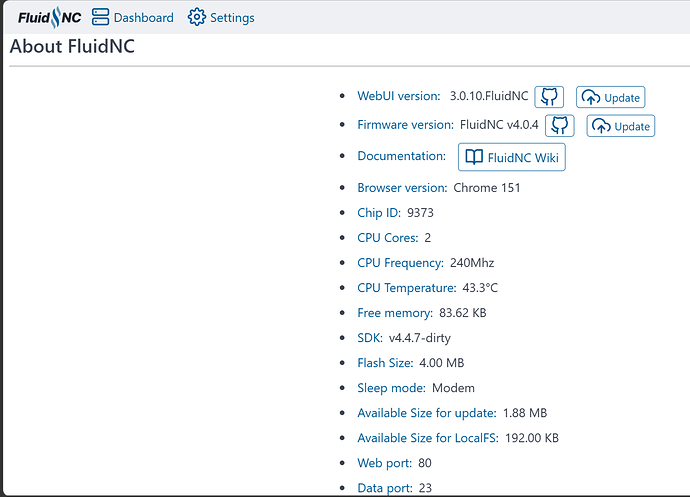Select the 'SDK:' label
Screen dimensions: 690x497
tap(370, 338)
